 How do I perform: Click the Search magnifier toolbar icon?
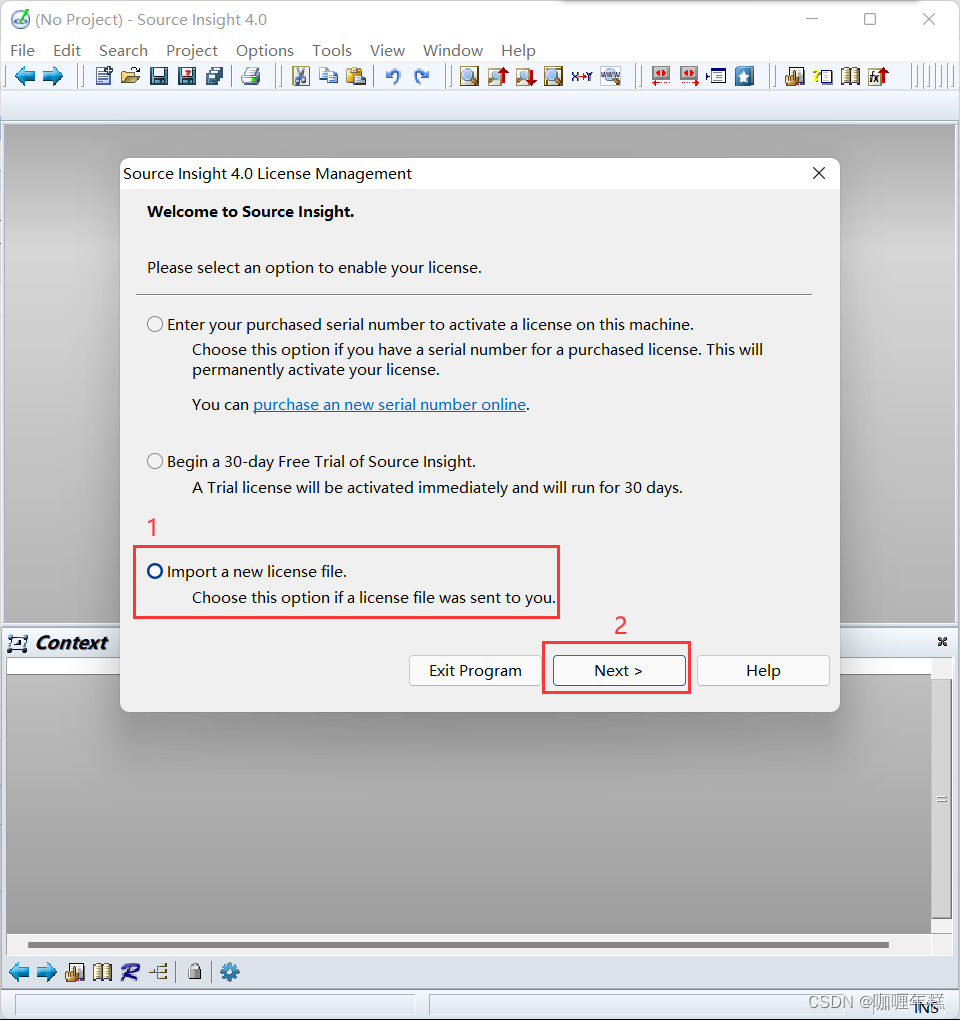pos(469,76)
